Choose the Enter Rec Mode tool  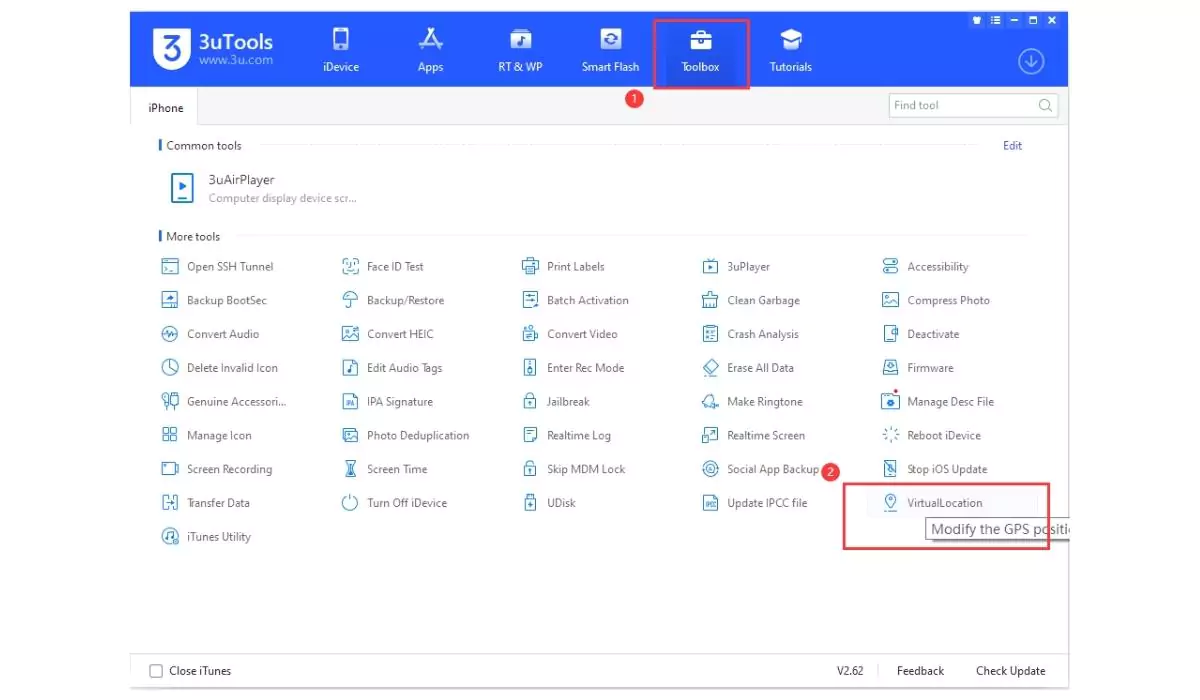click(573, 368)
